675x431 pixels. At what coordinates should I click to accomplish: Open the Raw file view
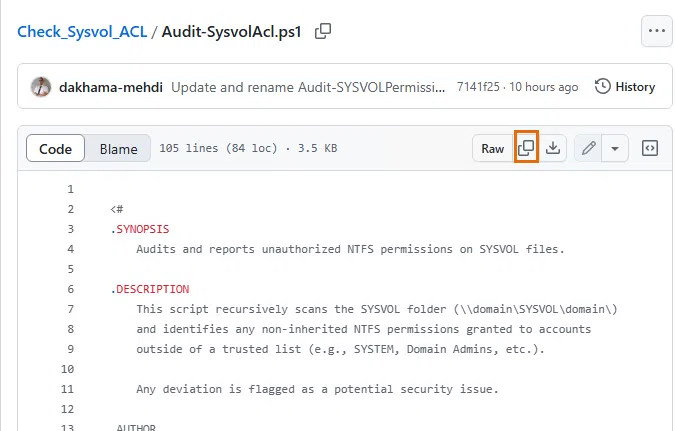493,148
